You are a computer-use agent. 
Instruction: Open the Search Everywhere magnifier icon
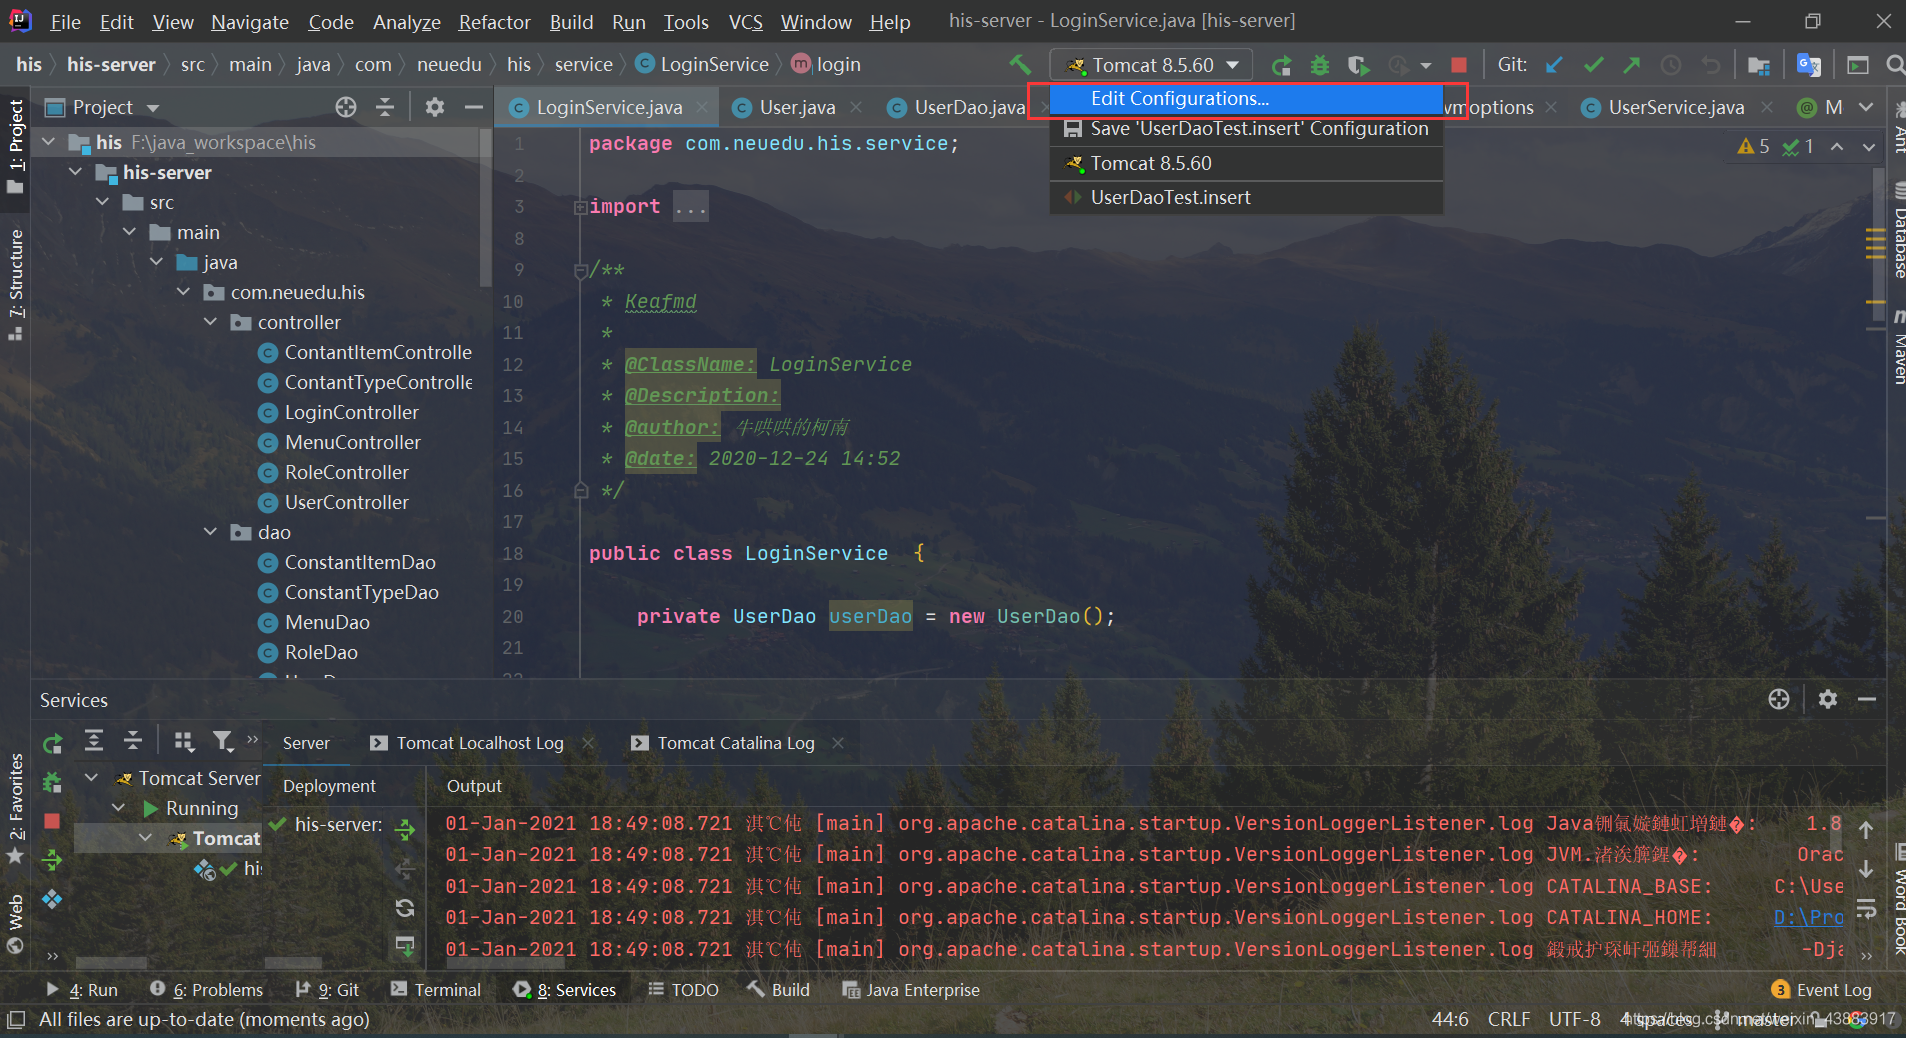(x=1895, y=65)
